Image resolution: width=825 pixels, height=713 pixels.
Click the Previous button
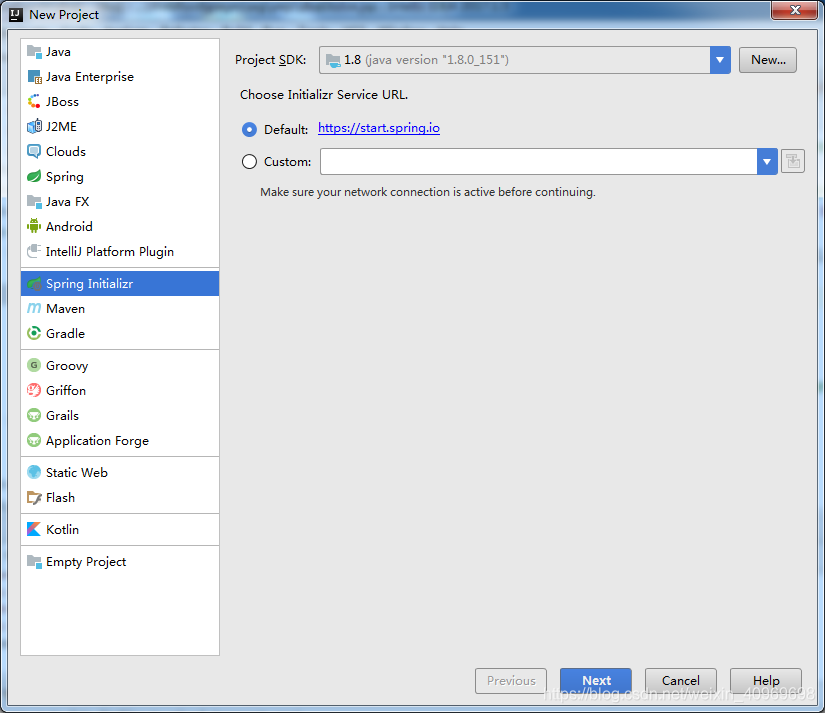point(511,680)
